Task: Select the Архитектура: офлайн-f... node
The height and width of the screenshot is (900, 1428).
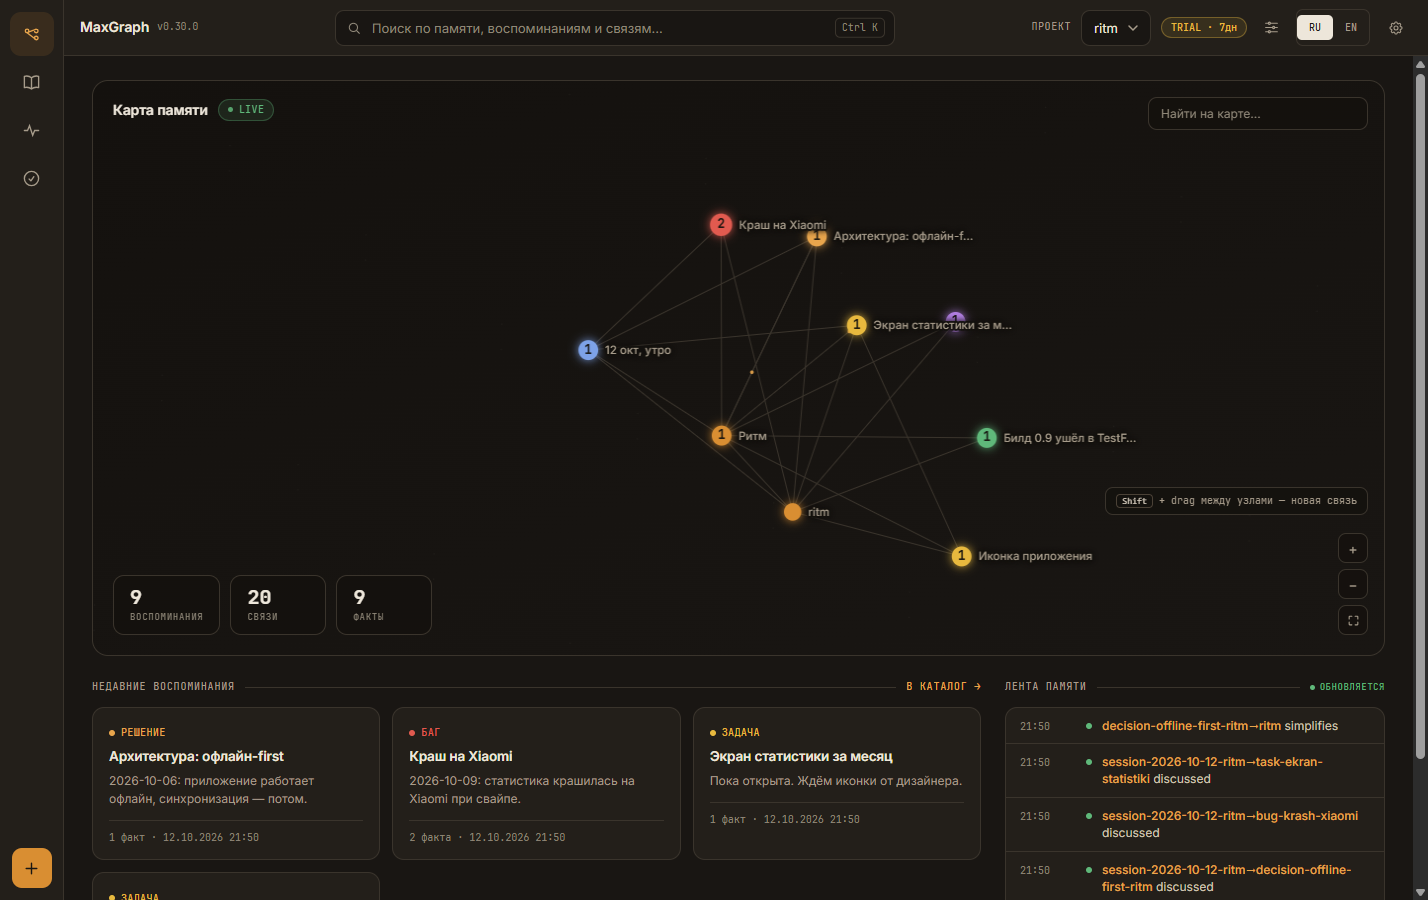Action: point(817,238)
